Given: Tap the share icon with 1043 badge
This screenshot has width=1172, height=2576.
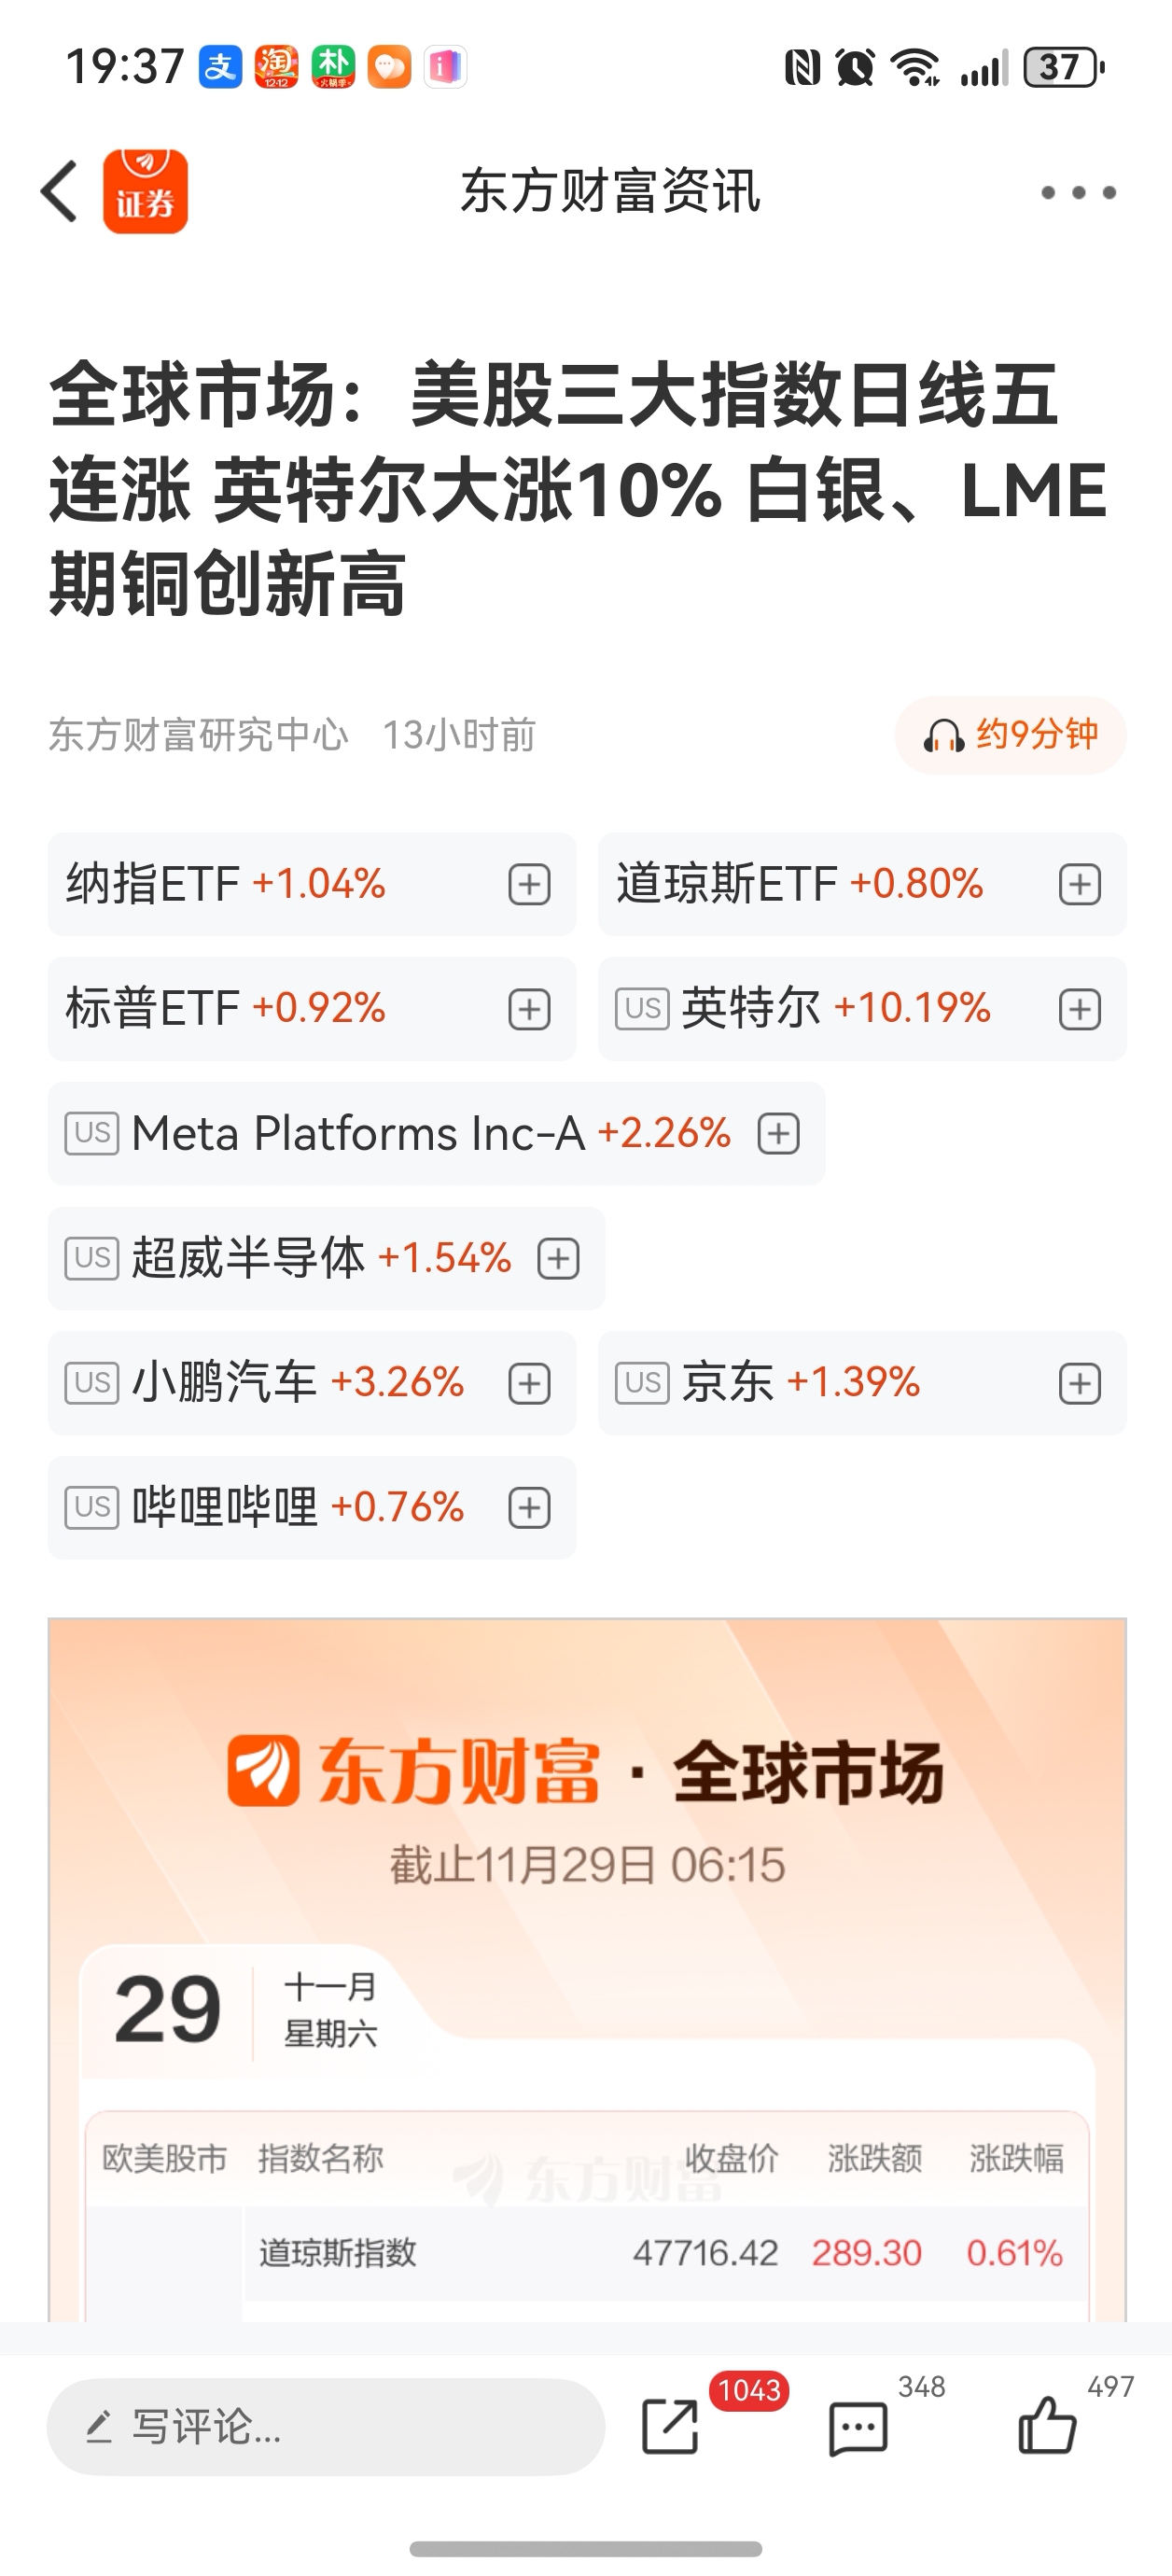Looking at the screenshot, I should coord(670,2426).
